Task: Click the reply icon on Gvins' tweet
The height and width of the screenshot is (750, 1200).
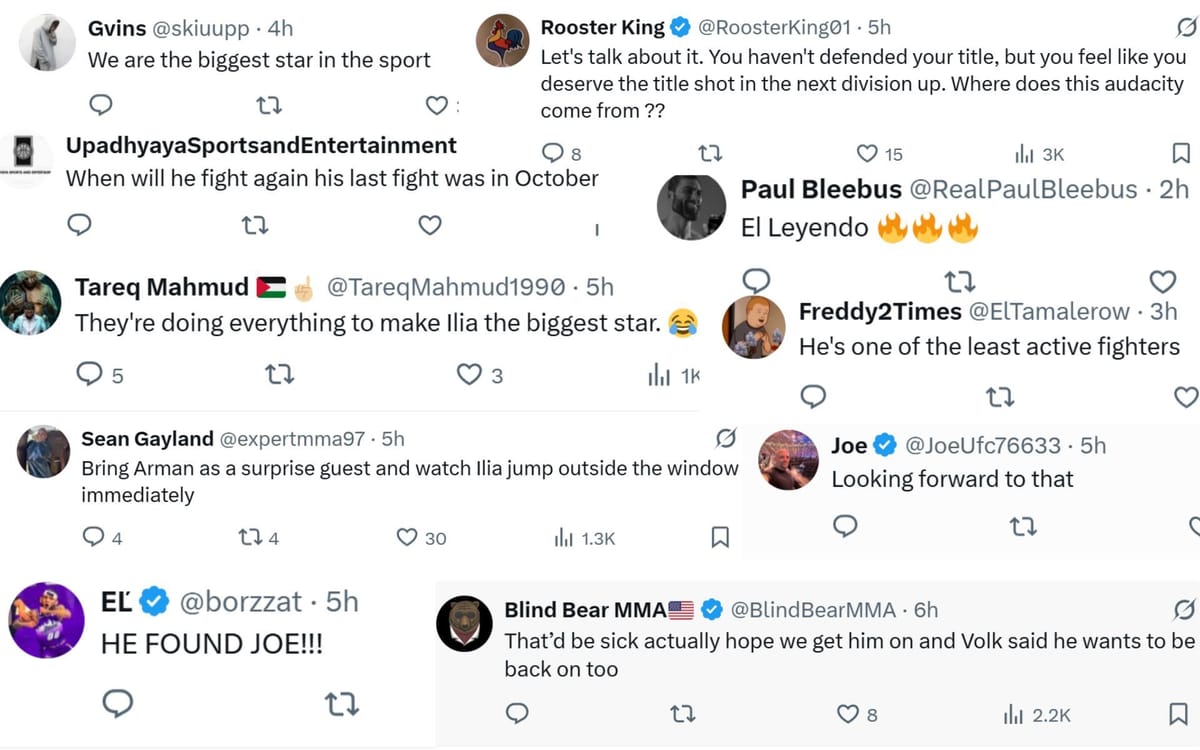Action: pos(100,104)
